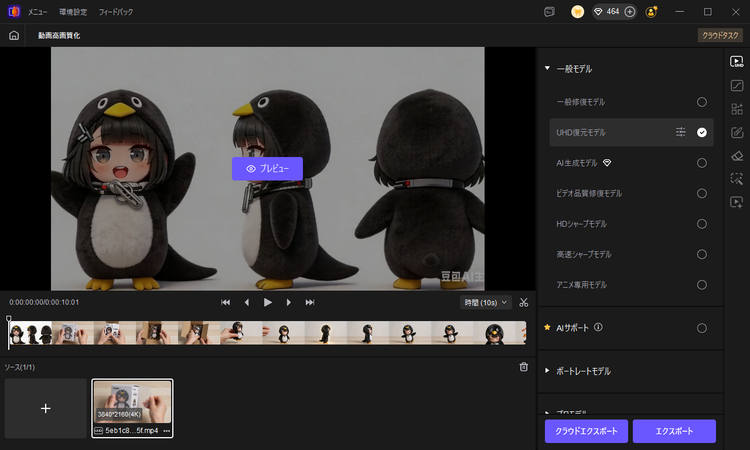Select the HDシャープモデル radio button
This screenshot has width=750, height=450.
(x=702, y=224)
